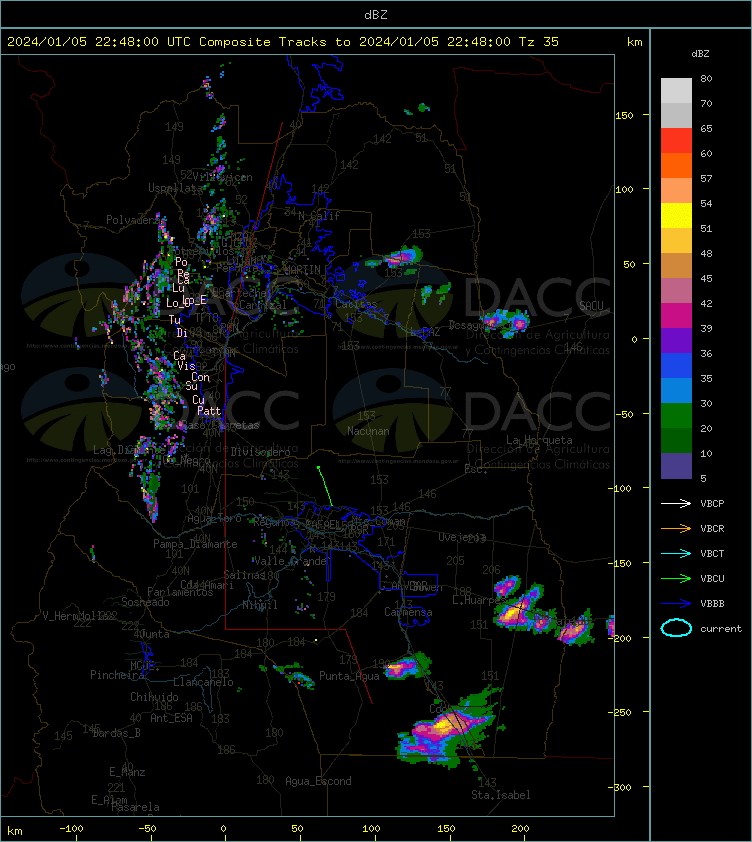
Task: Click the 'Nihuil' place label
Action: tap(260, 605)
